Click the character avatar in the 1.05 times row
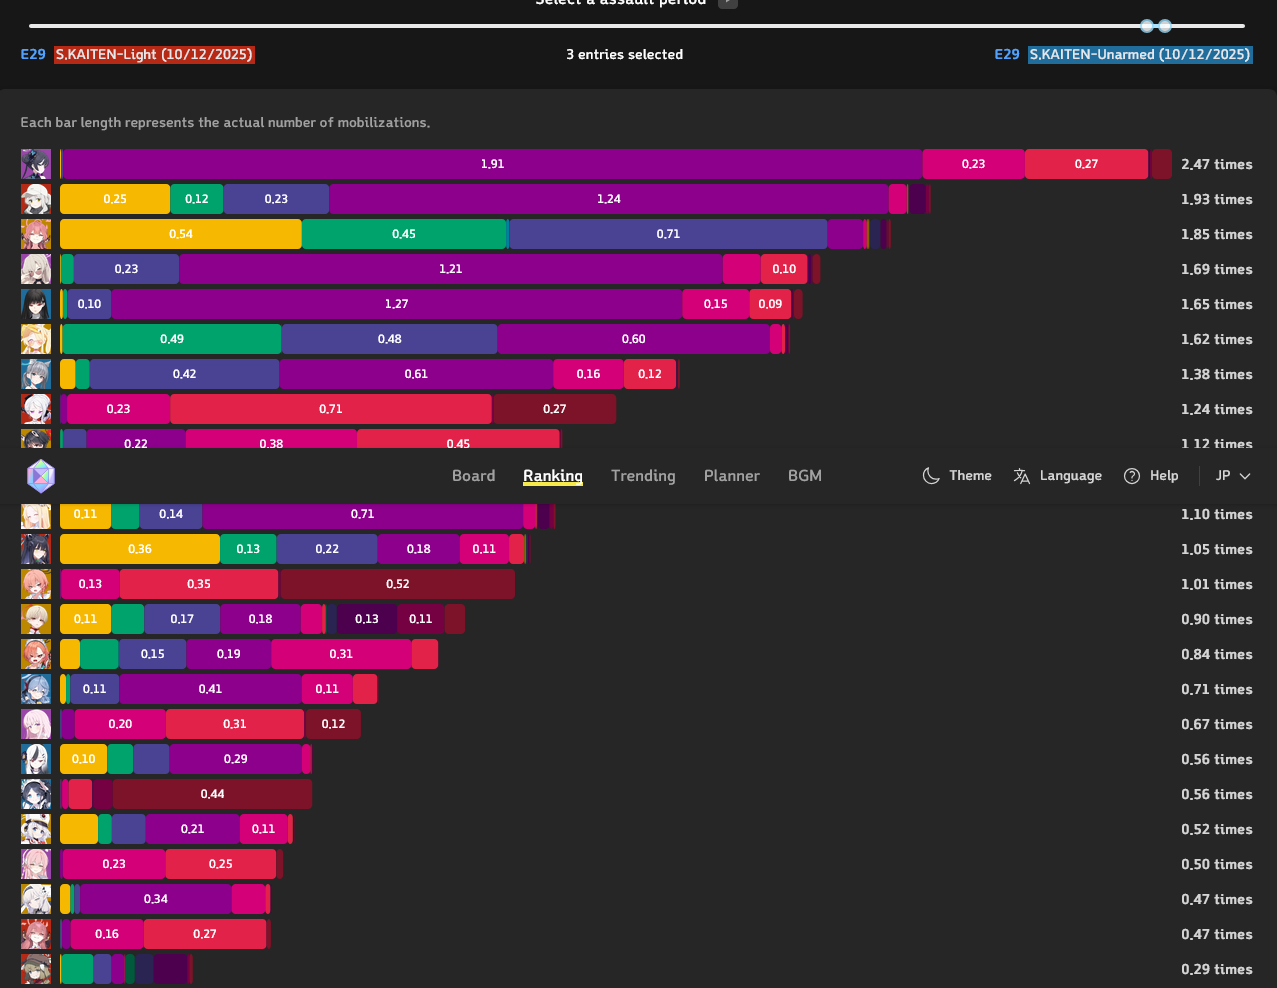This screenshot has width=1277, height=988. point(36,549)
